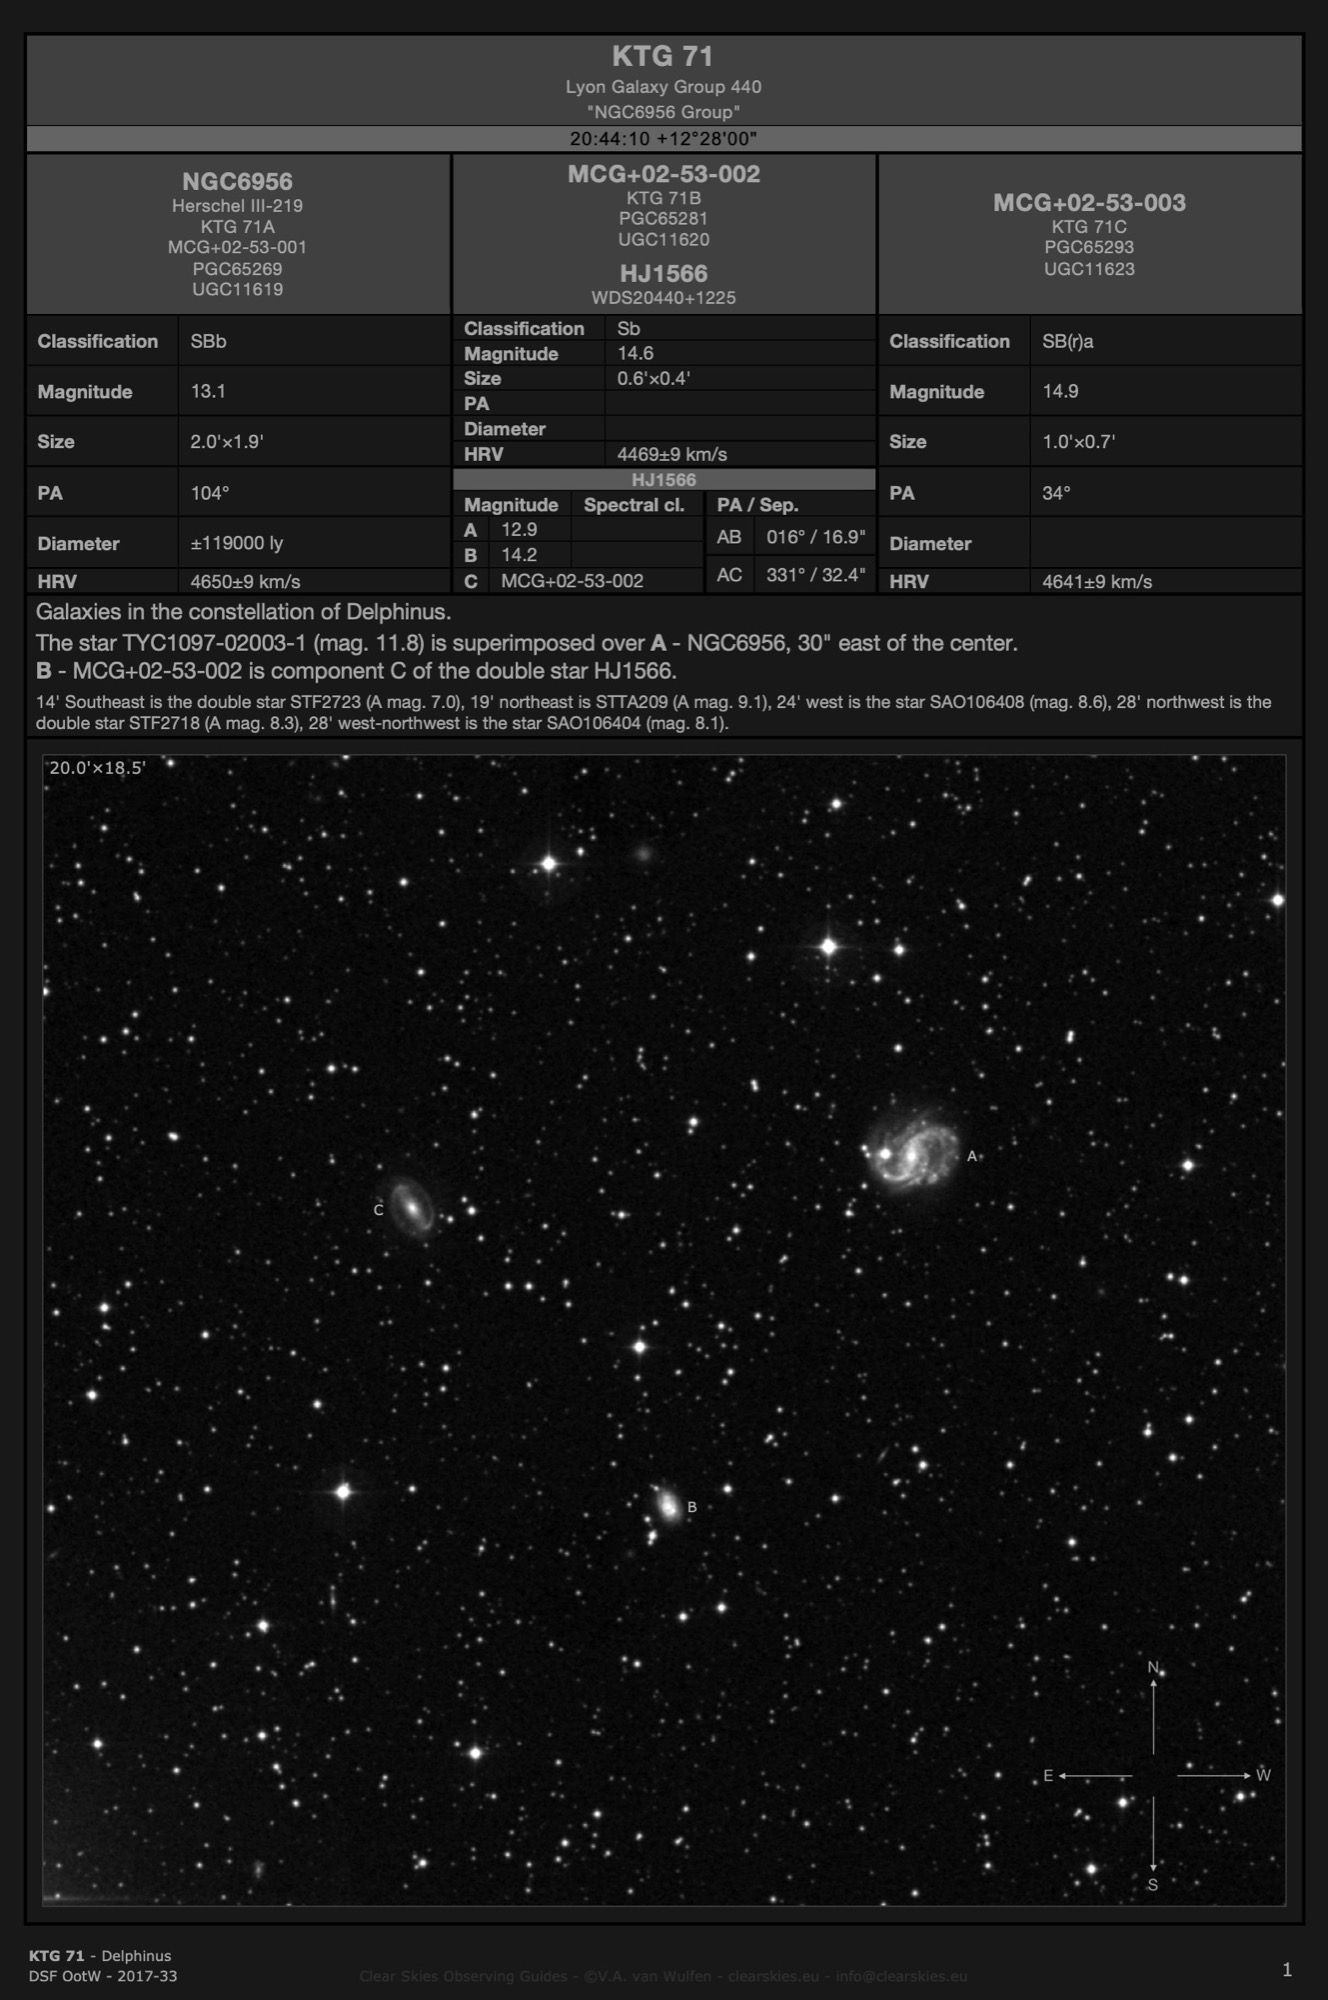Click the MCG+02-53-002 column heading
The height and width of the screenshot is (2000, 1328).
click(663, 174)
